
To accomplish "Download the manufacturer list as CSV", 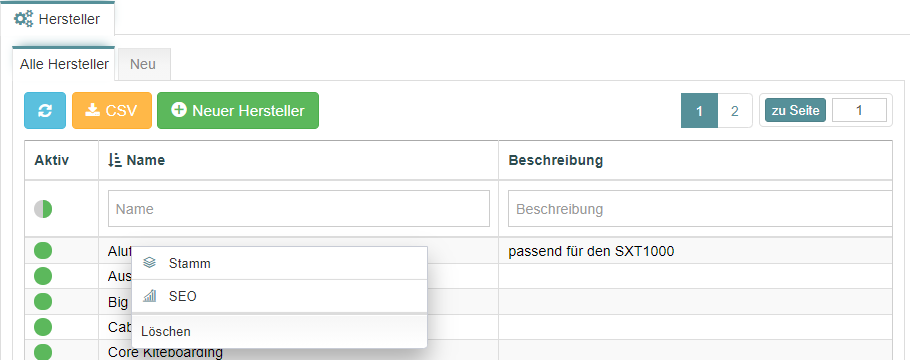I will click(x=112, y=110).
